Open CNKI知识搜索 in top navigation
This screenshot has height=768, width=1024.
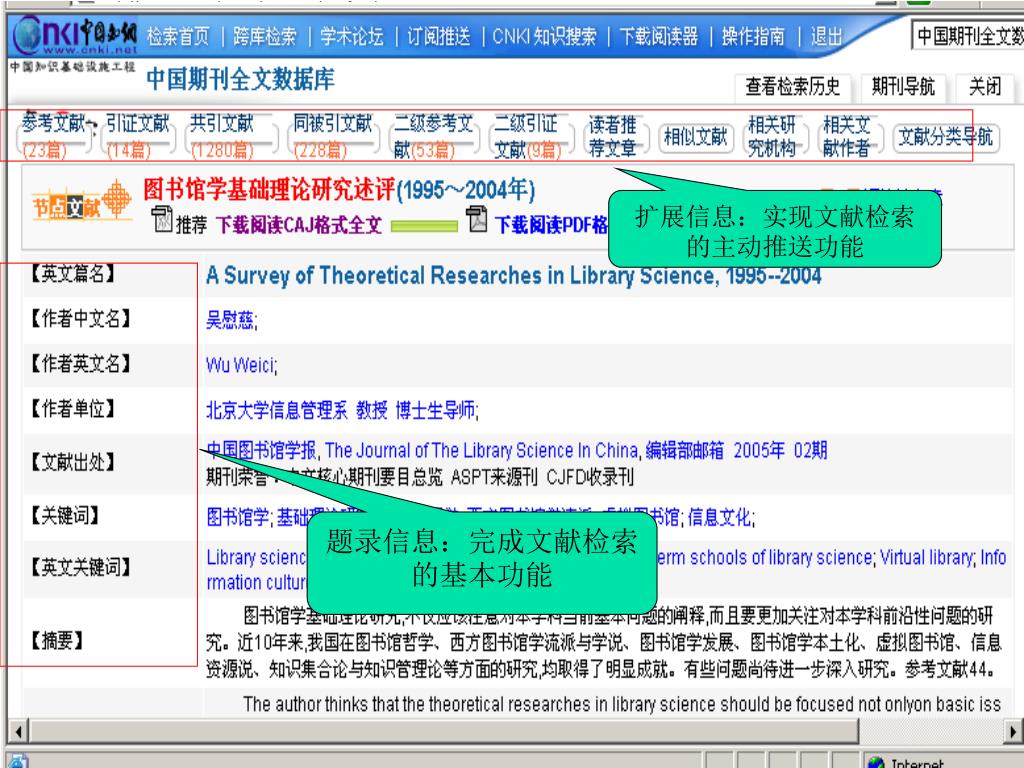click(x=544, y=36)
